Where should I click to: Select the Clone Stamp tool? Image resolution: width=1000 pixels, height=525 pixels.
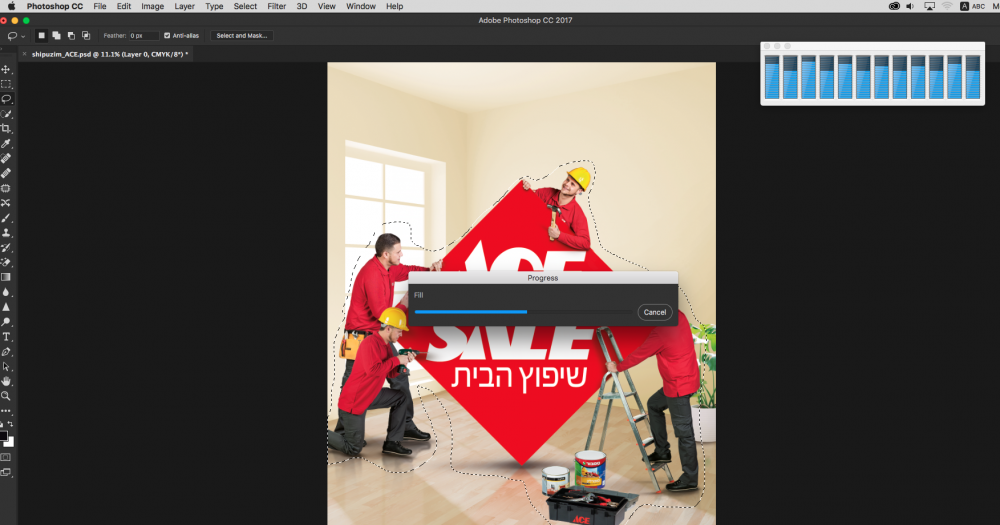(x=6, y=233)
